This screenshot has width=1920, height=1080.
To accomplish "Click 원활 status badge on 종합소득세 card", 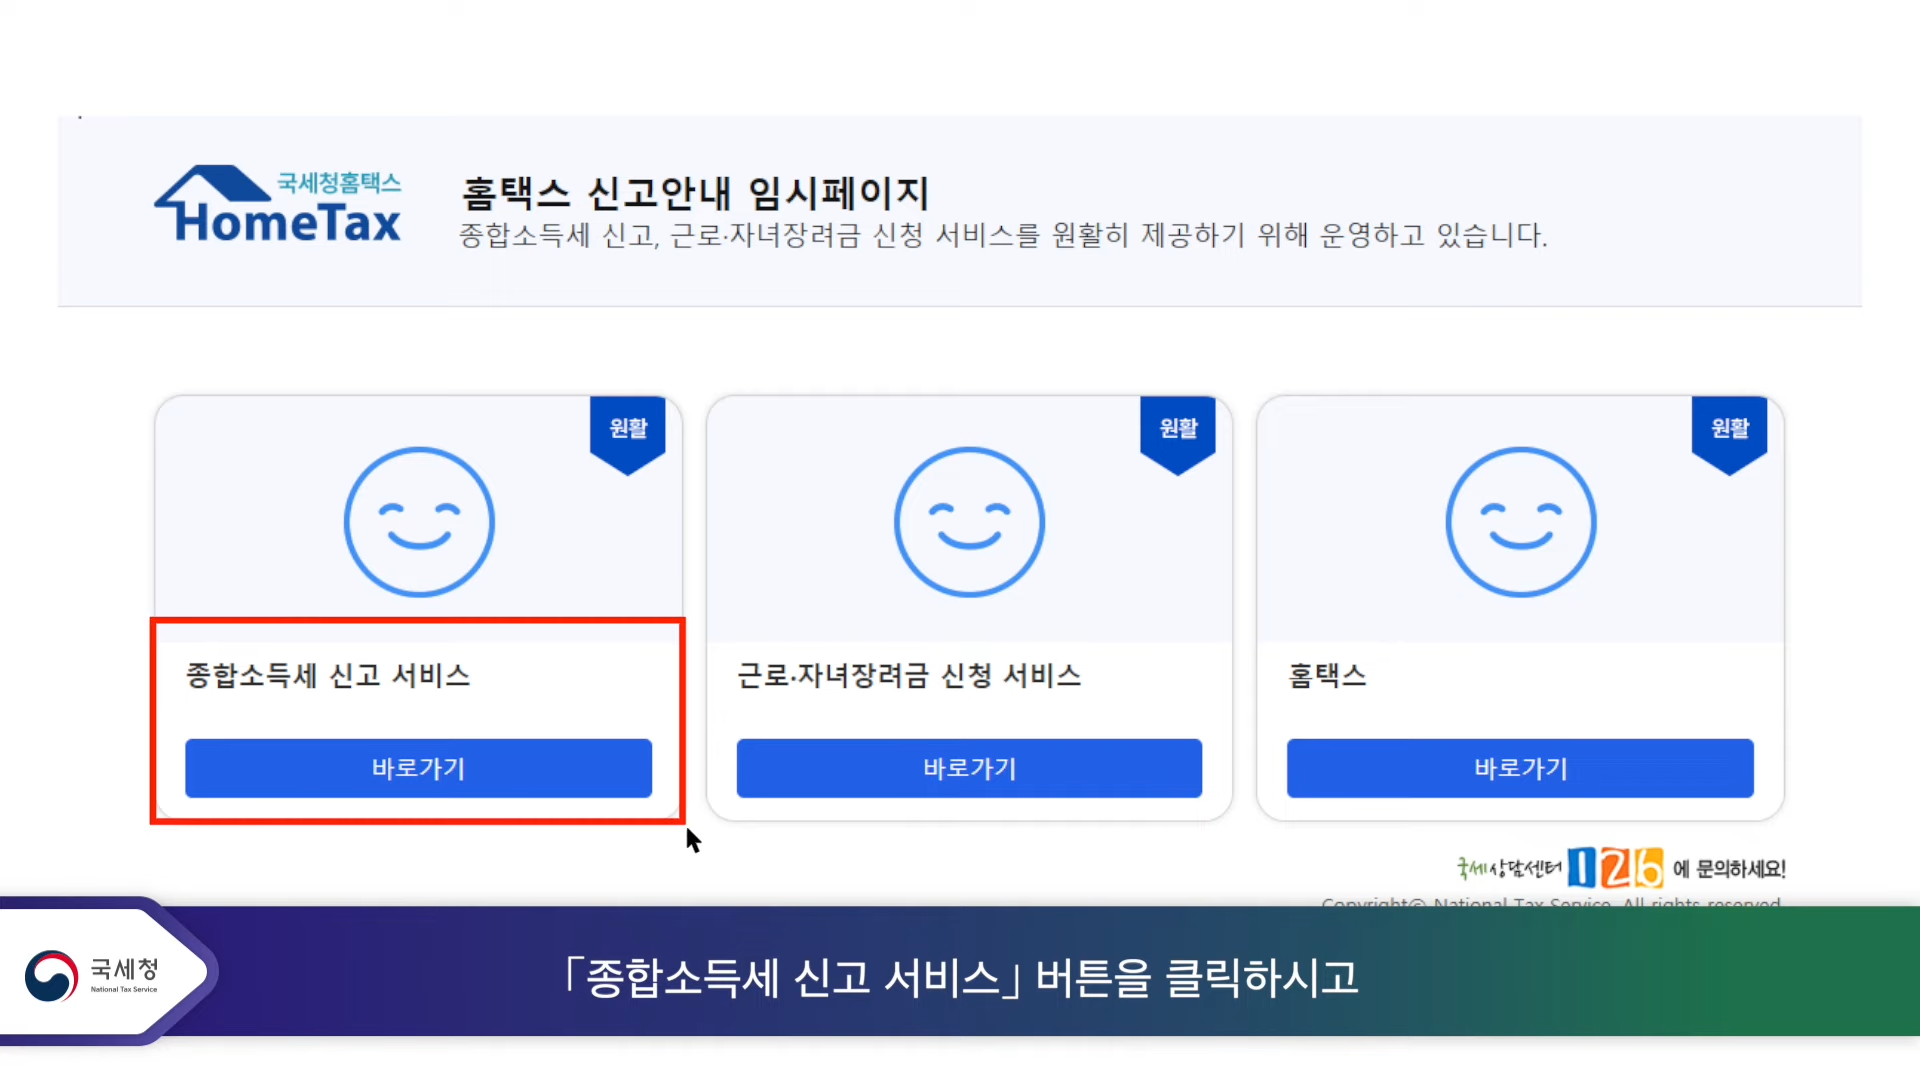I will pos(628,430).
